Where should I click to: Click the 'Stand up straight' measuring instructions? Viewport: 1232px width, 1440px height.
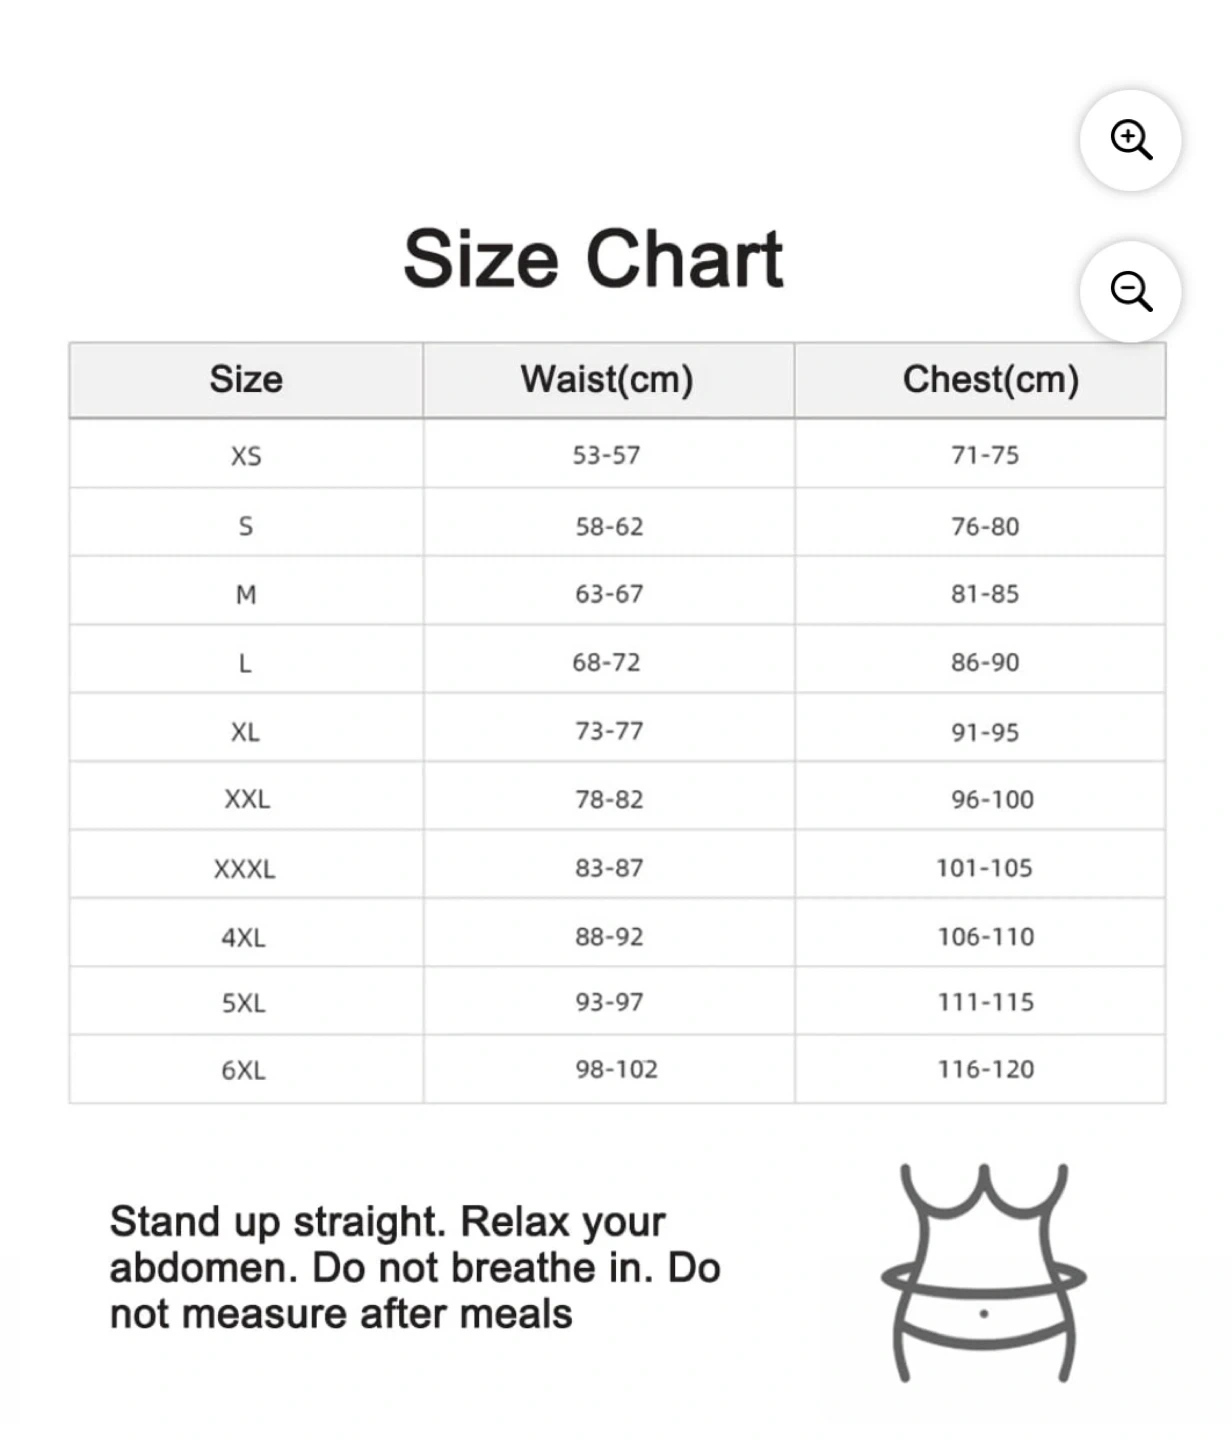pos(415,1268)
